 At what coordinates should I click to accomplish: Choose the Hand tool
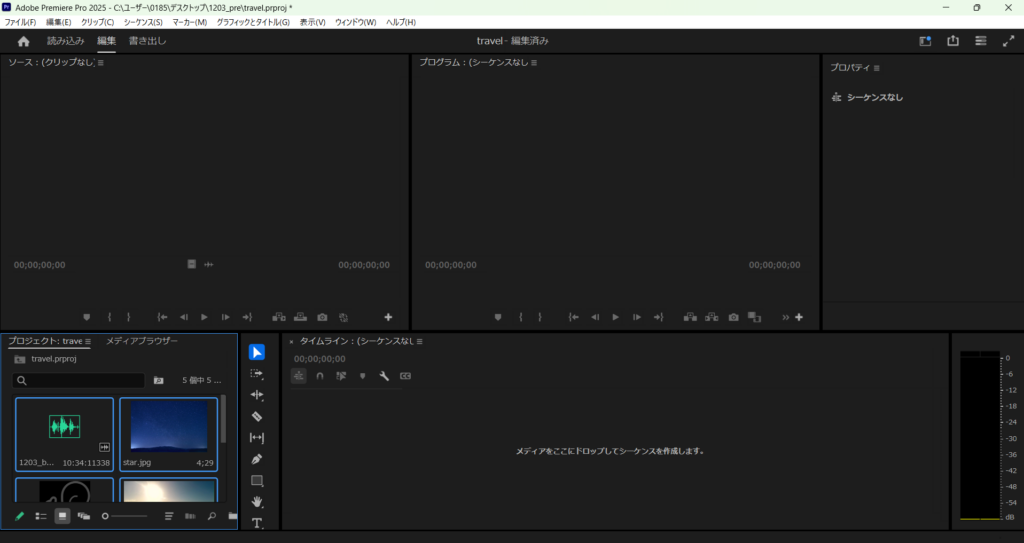coord(257,502)
